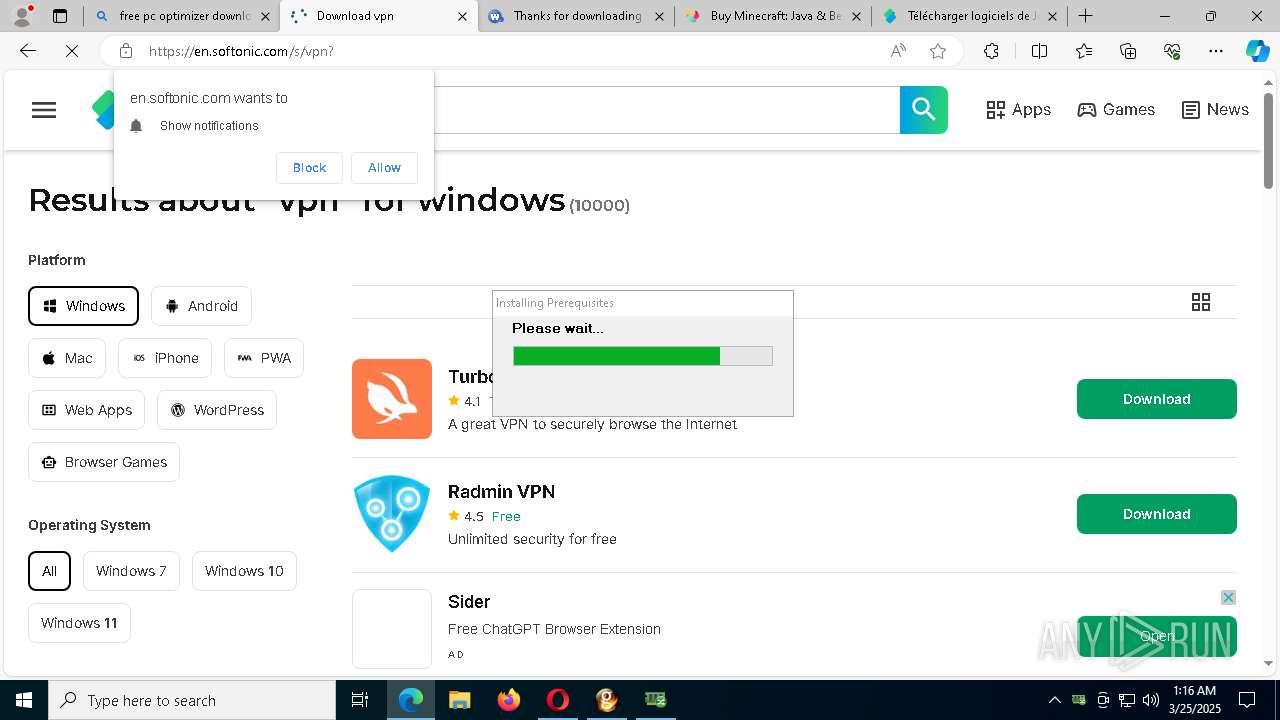The width and height of the screenshot is (1280, 720).
Task: Switch to the Télécharger logiciels tab
Action: pos(970,16)
